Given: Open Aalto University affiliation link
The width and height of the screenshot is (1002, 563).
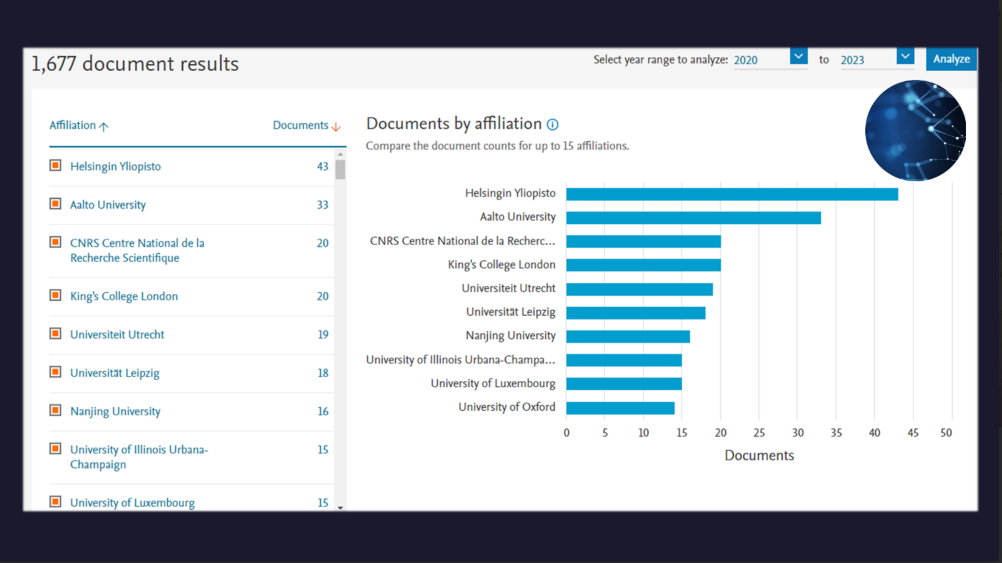Looking at the screenshot, I should tap(108, 204).
